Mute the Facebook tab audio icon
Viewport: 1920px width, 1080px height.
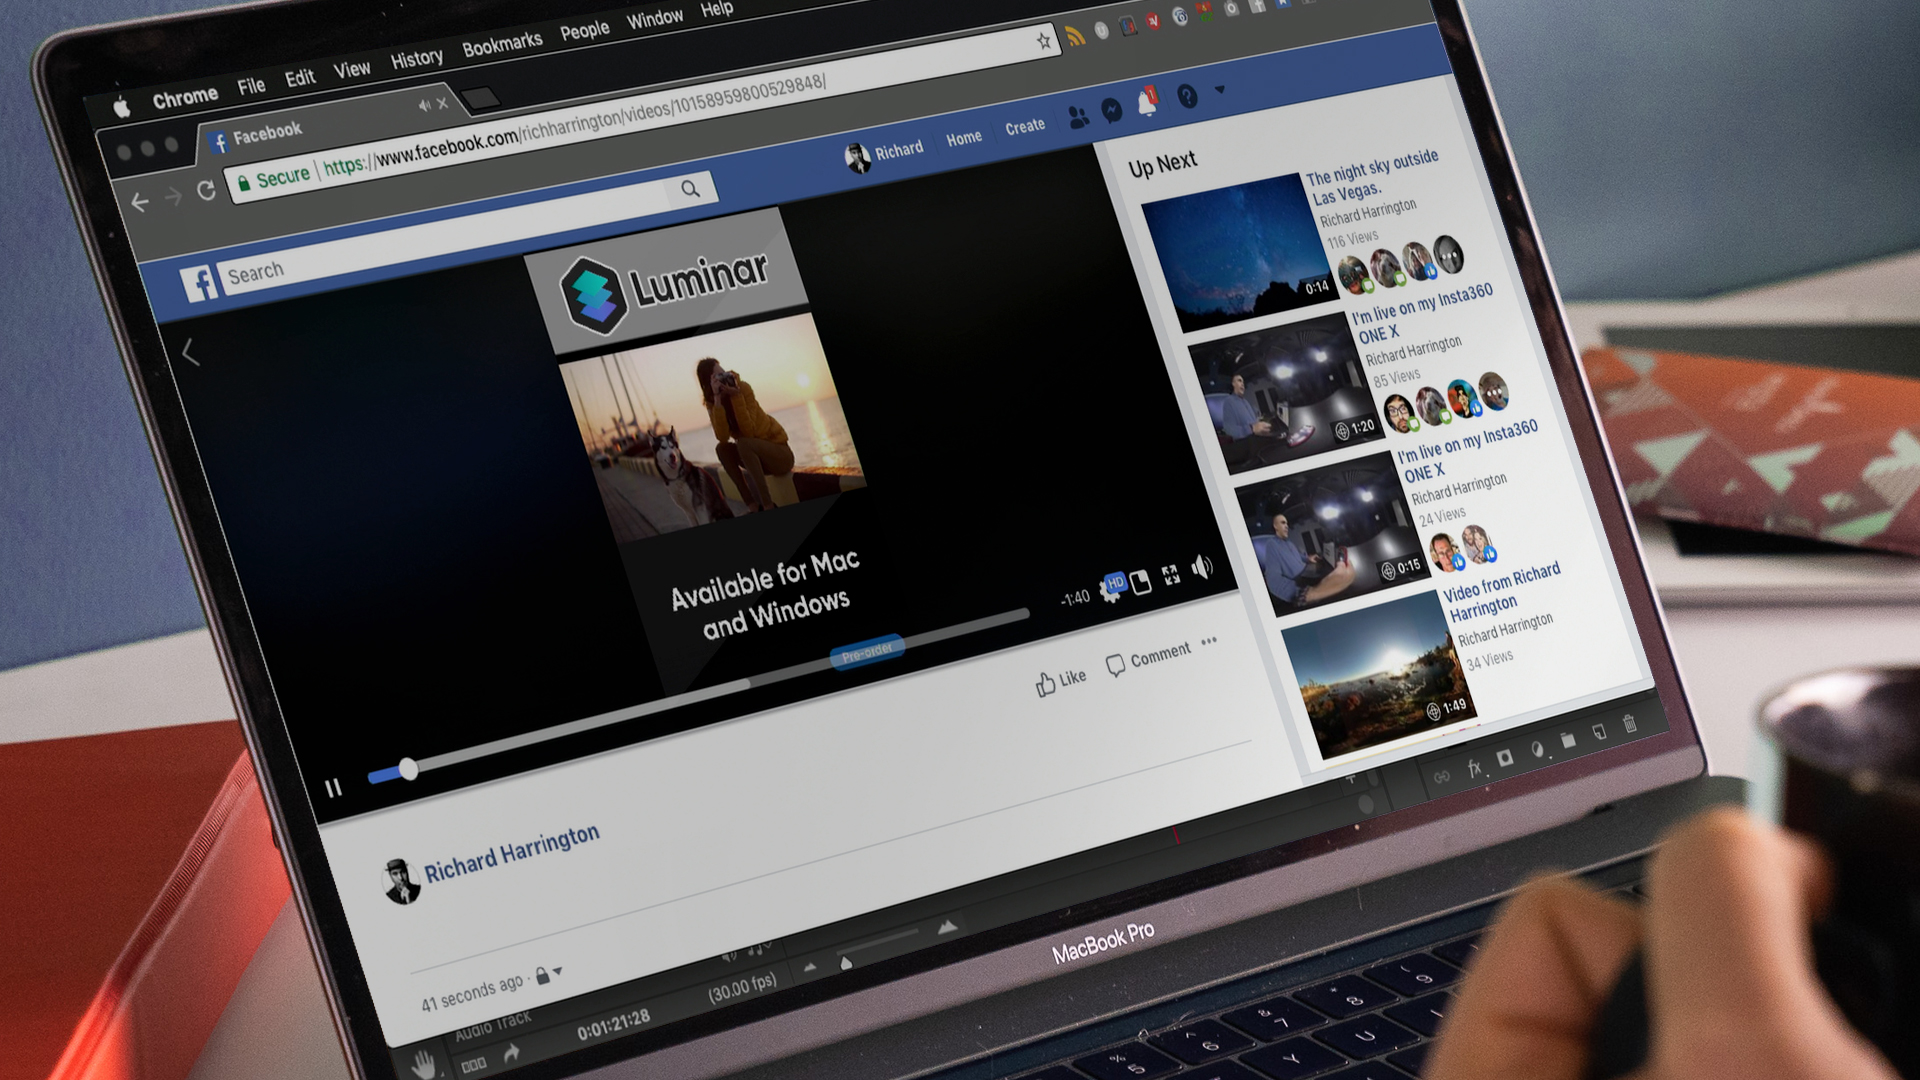[424, 106]
